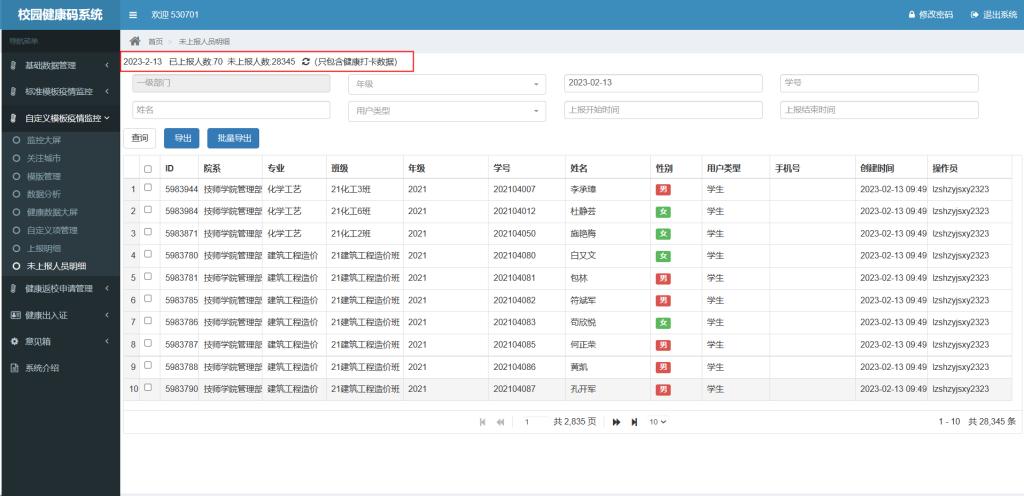The image size is (1024, 496).
Task: Click the male badge for 李承锋
Action: pyautogui.click(x=663, y=190)
